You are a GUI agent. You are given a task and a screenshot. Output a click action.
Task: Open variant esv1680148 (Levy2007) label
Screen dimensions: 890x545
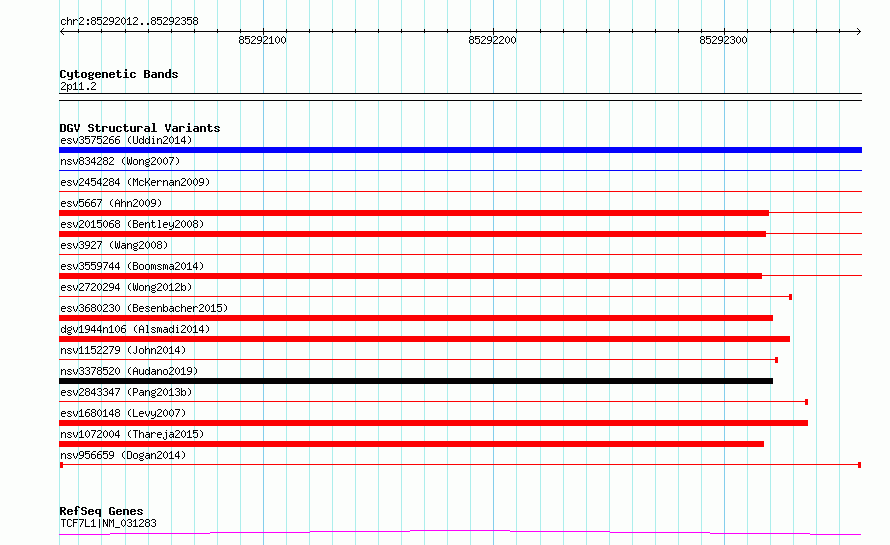coord(123,413)
